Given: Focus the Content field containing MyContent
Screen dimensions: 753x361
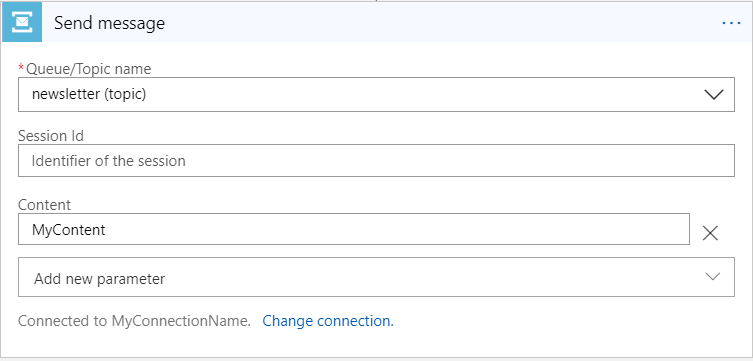Looking at the screenshot, I should pyautogui.click(x=354, y=229).
